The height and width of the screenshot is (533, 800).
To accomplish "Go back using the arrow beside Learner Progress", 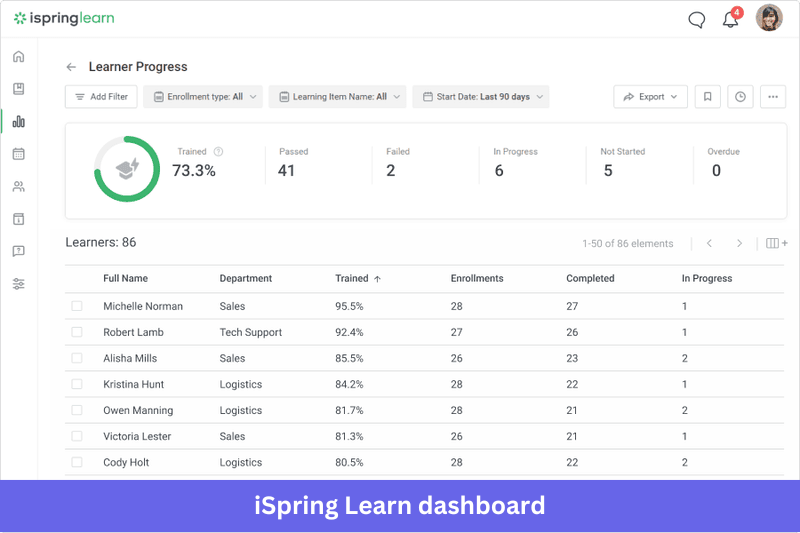I will tap(71, 67).
